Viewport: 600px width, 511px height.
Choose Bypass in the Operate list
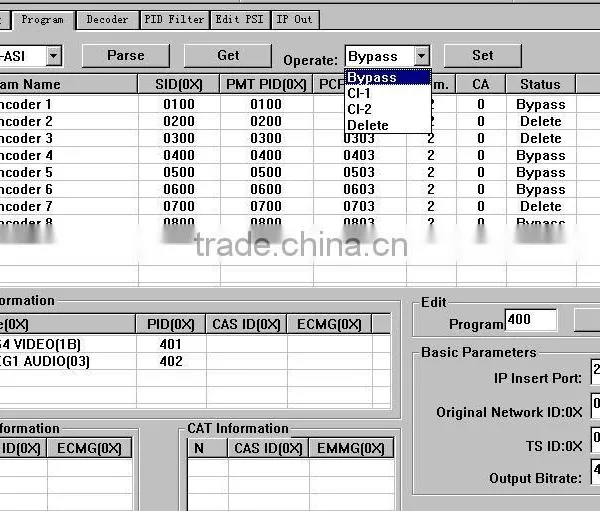pyautogui.click(x=388, y=78)
